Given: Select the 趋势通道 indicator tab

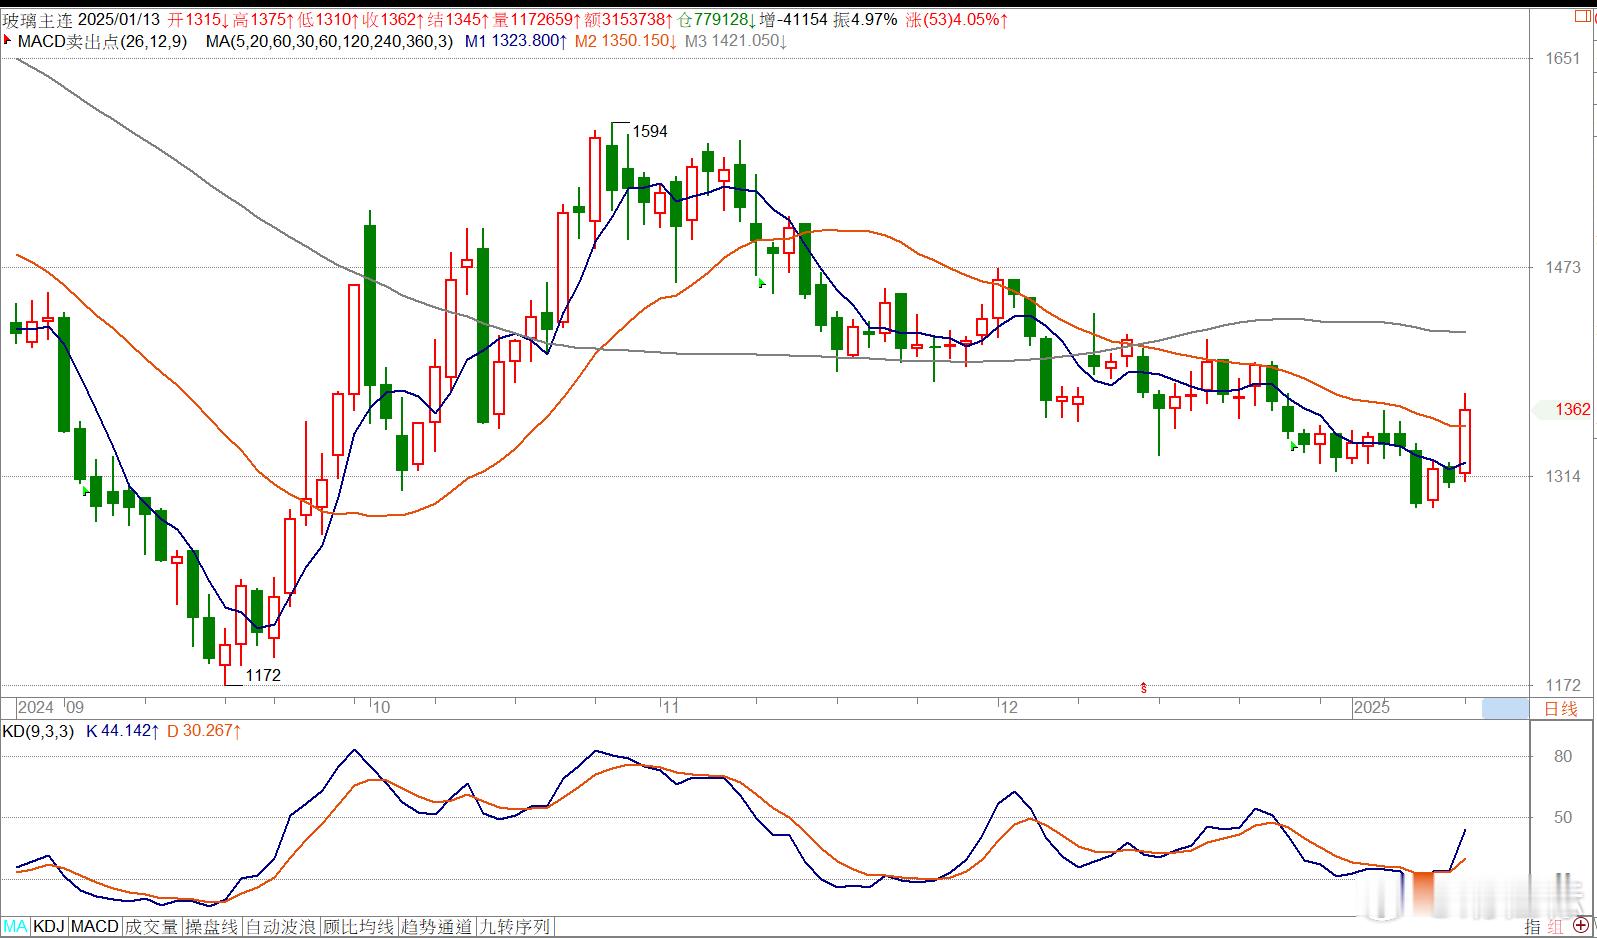Looking at the screenshot, I should click(437, 927).
